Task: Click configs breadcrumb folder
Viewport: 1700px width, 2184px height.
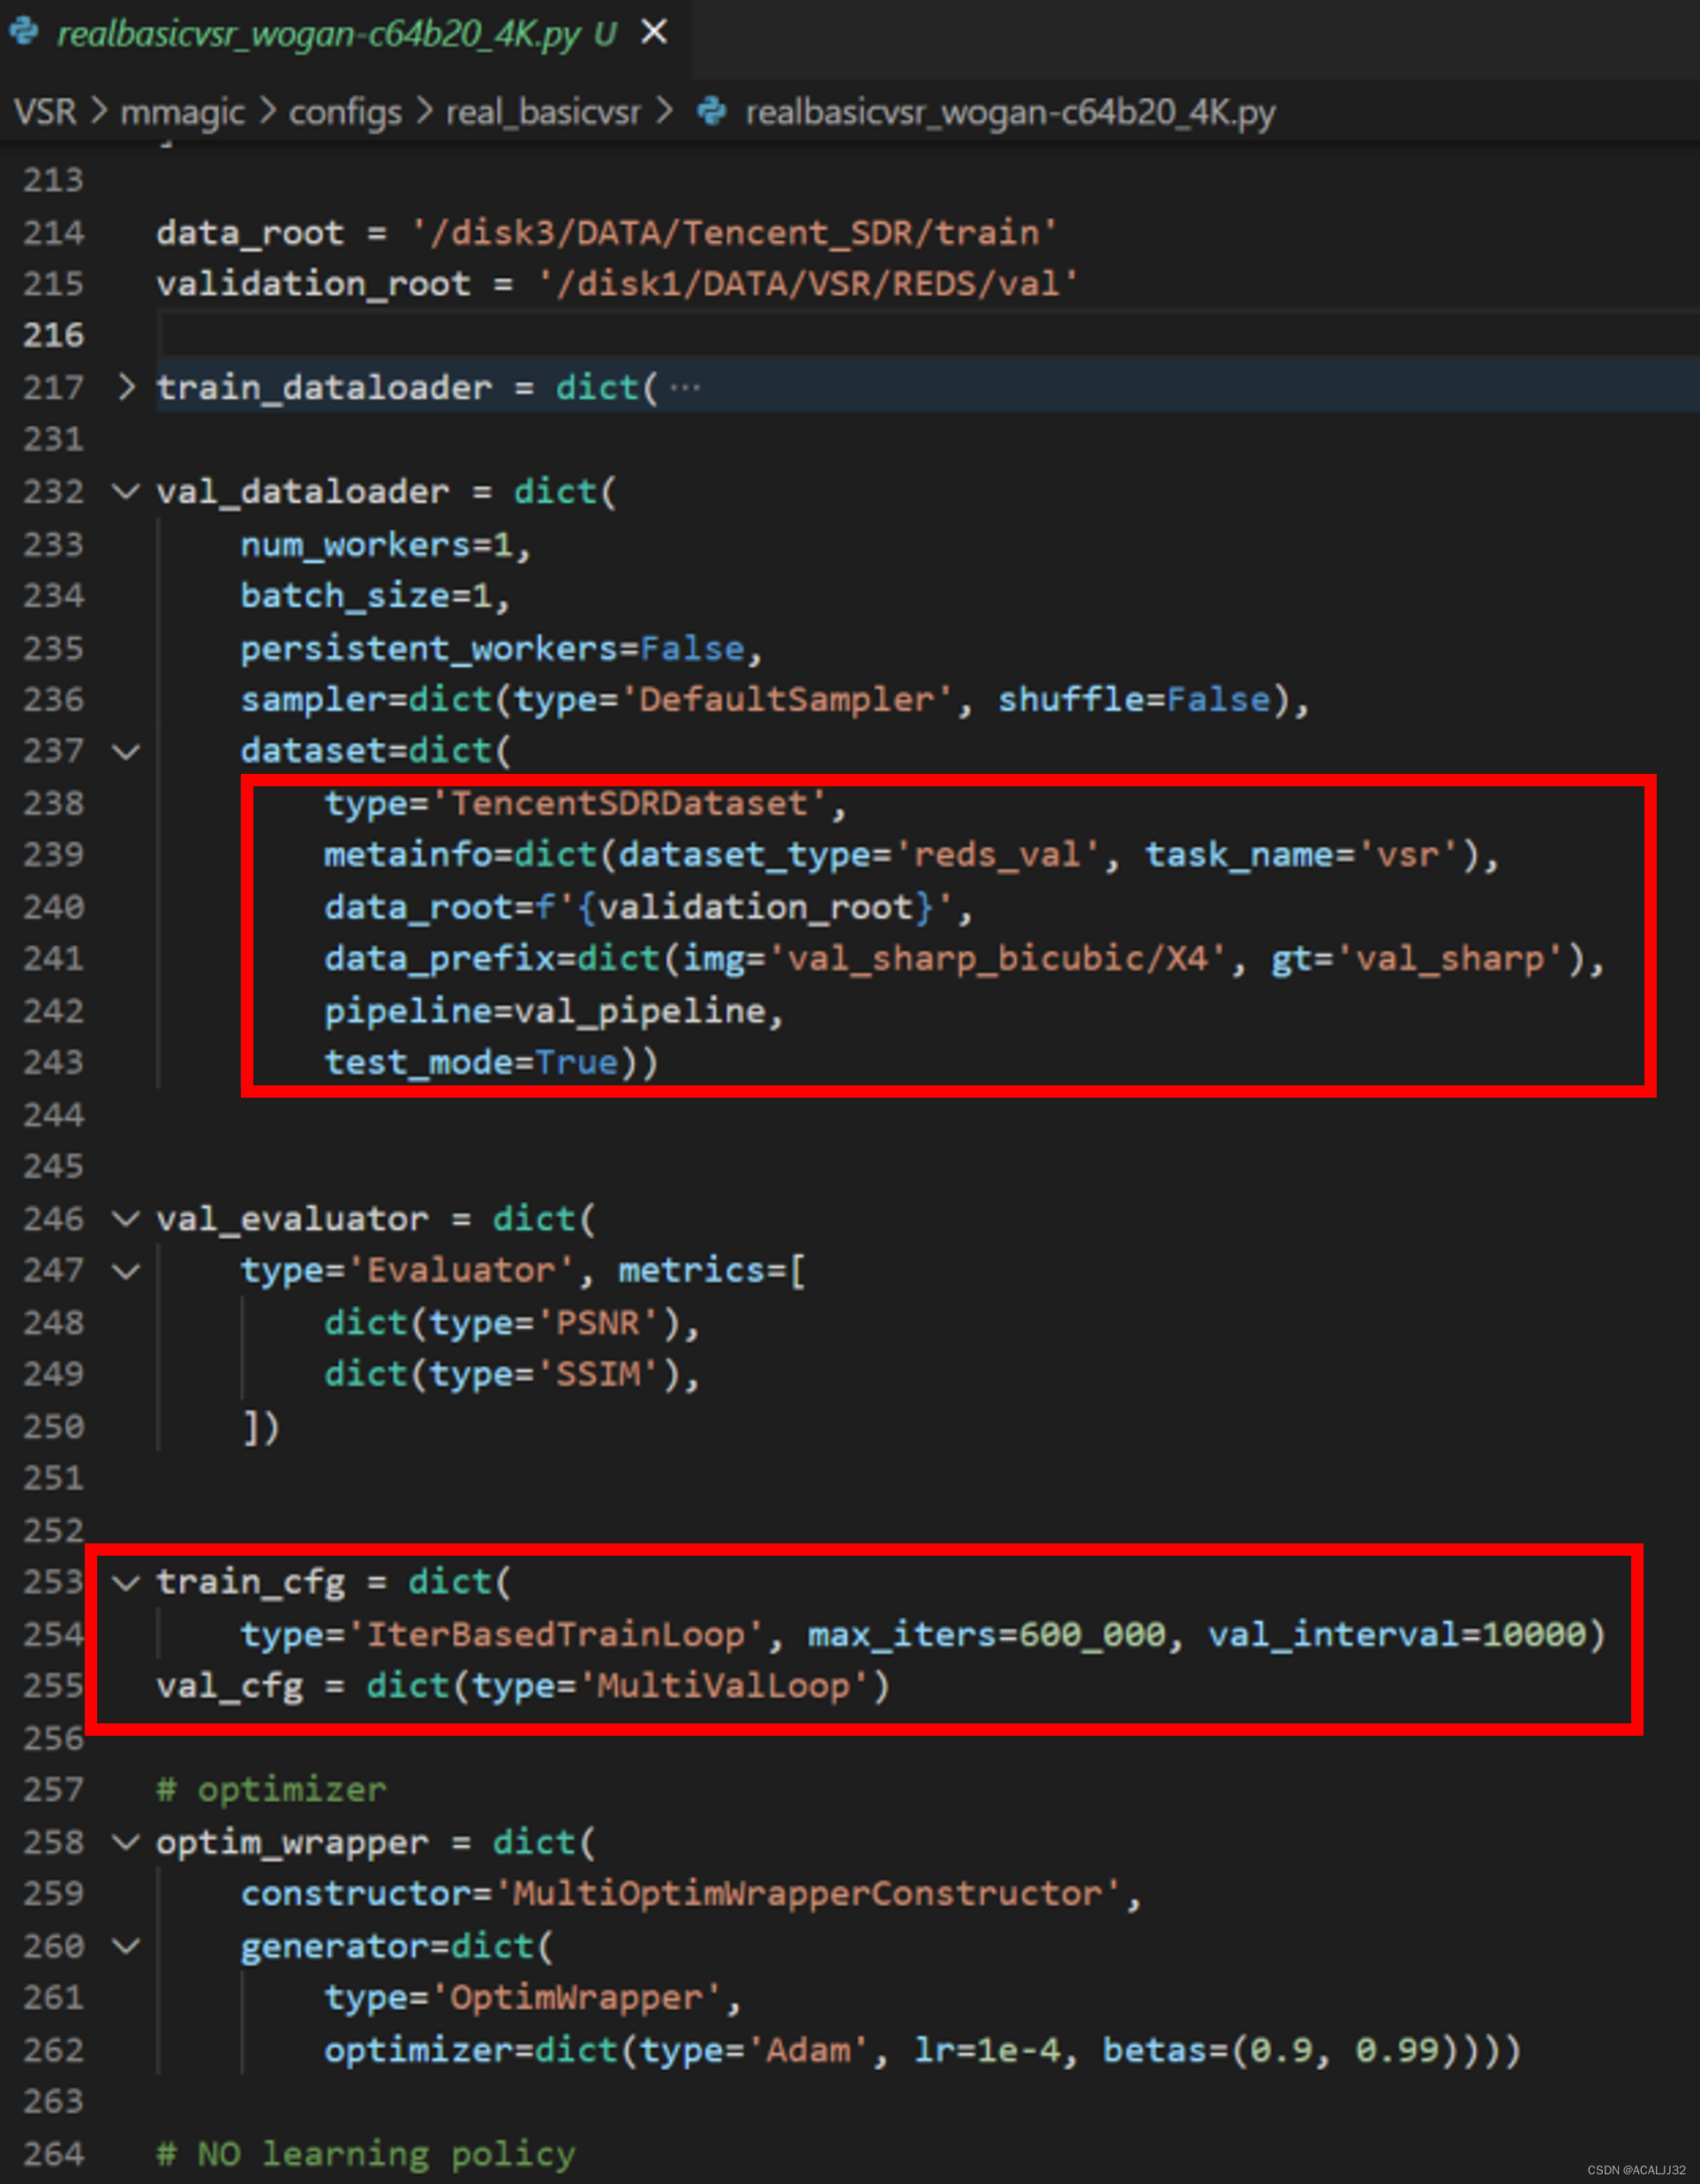Action: [345, 111]
